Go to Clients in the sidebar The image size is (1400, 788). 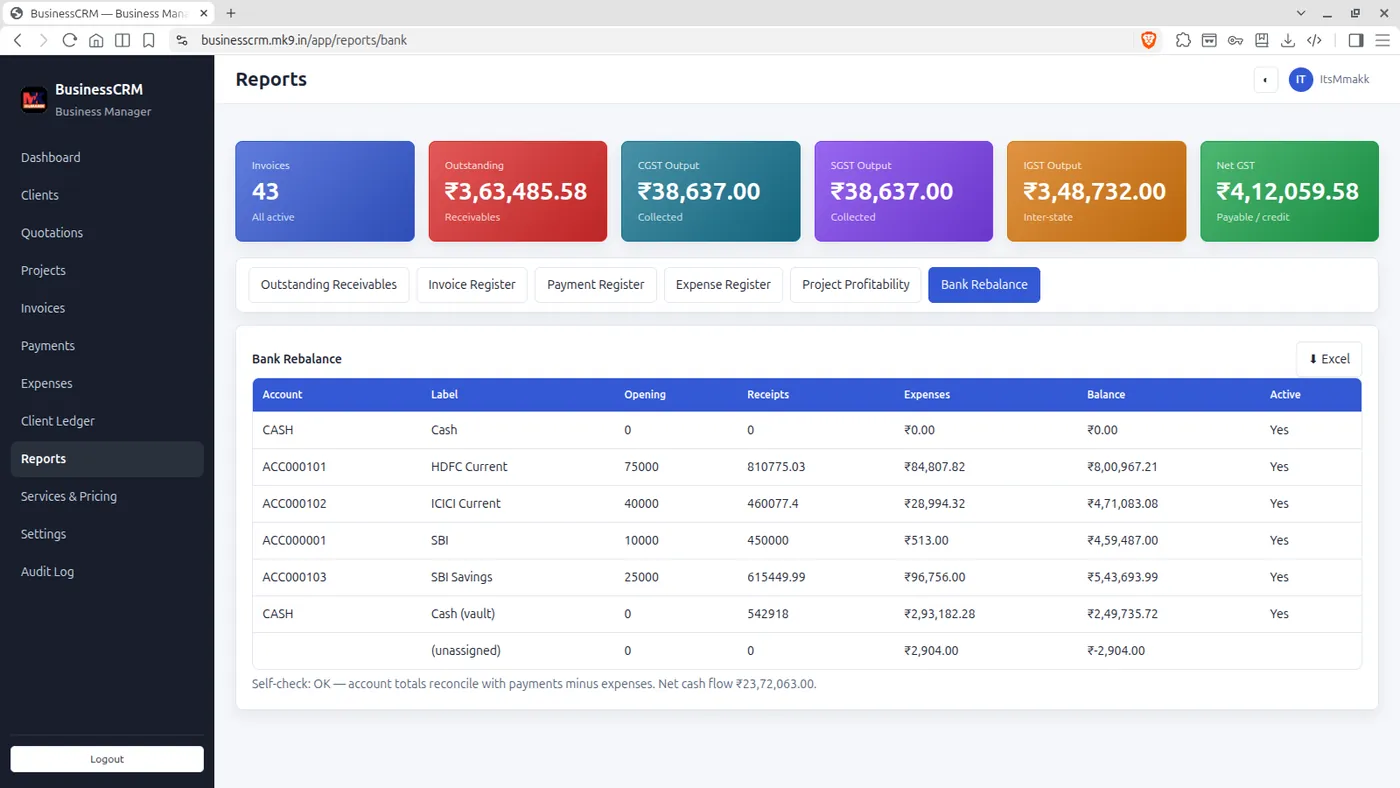point(107,195)
